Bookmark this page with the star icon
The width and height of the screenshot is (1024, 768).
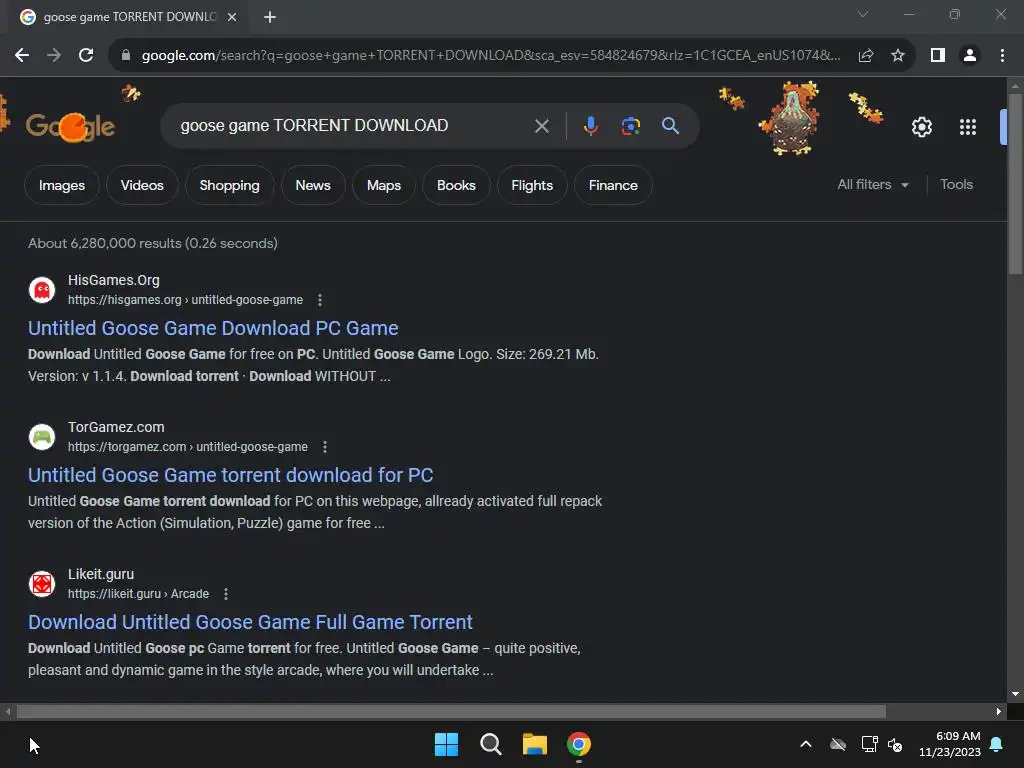898,56
